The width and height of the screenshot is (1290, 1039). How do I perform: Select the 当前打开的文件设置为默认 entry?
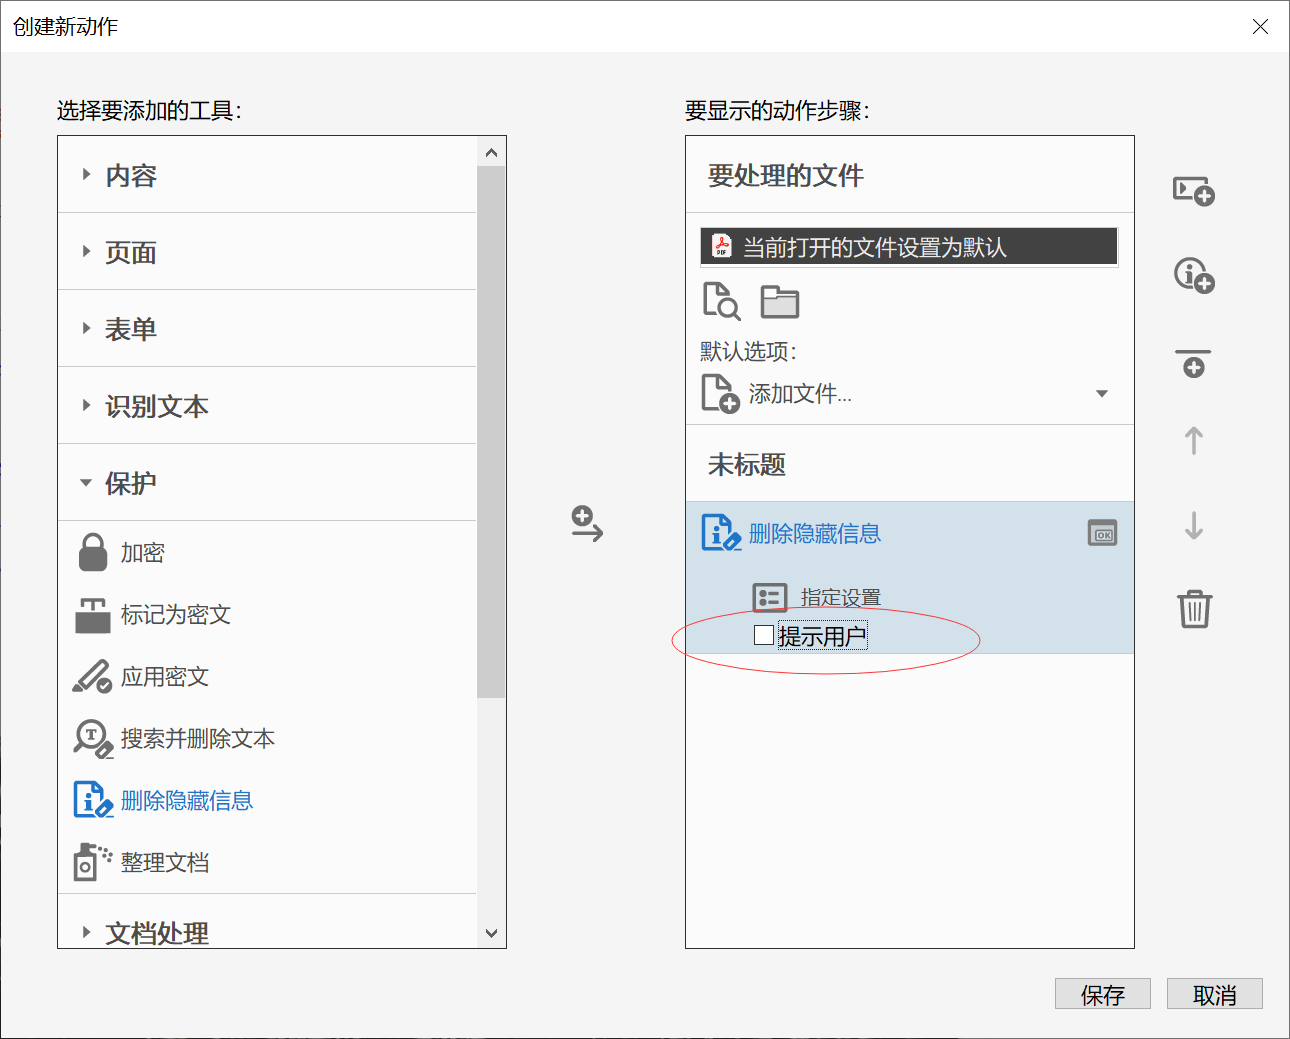(909, 246)
